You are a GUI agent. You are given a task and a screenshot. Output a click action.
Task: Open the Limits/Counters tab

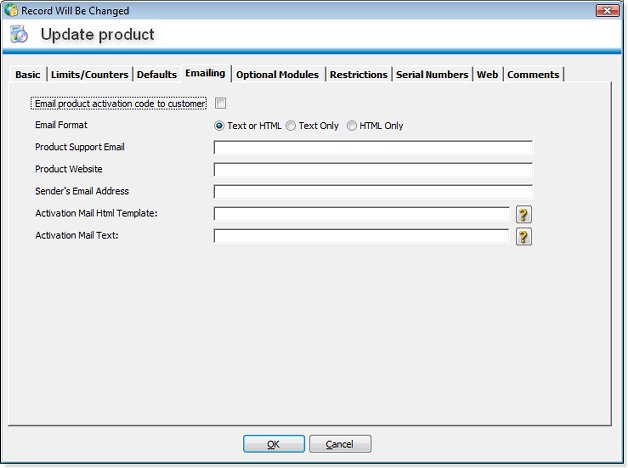pos(91,75)
